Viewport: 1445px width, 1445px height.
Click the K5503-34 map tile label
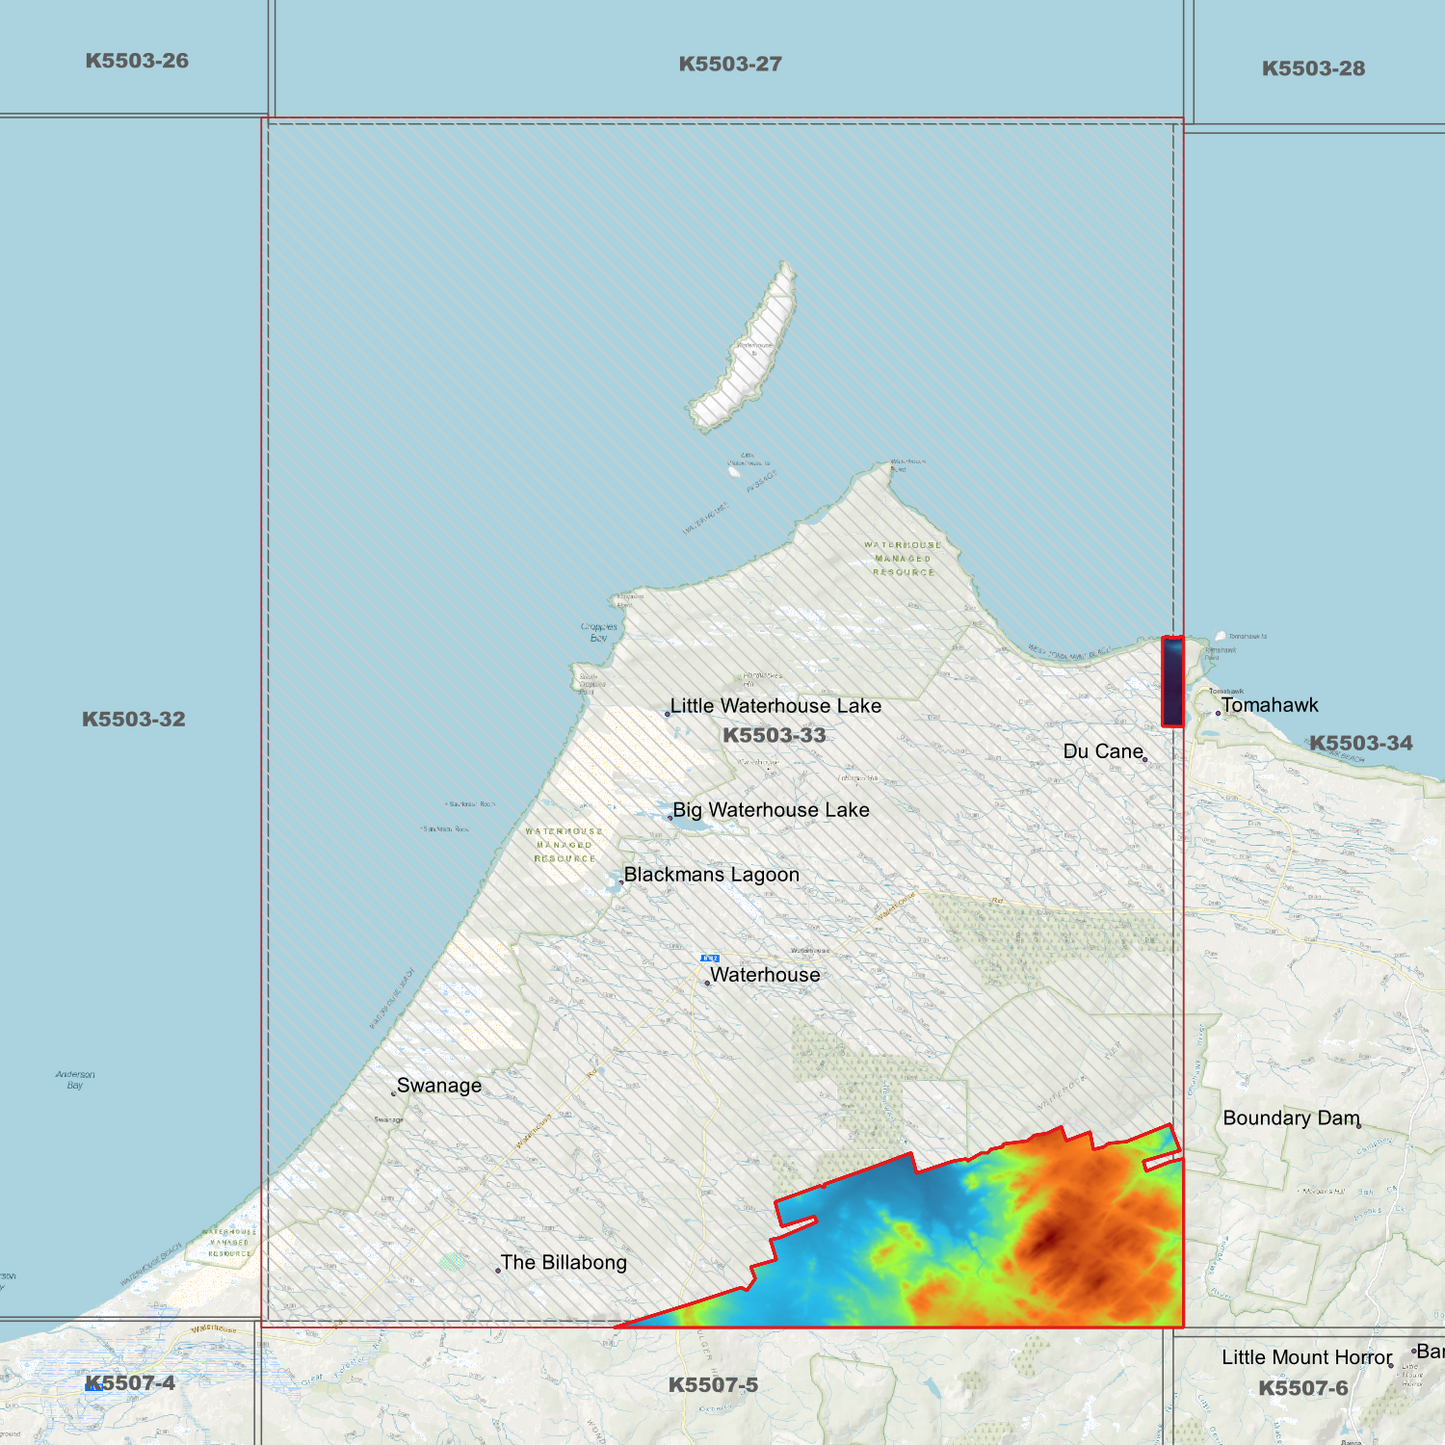(1361, 743)
